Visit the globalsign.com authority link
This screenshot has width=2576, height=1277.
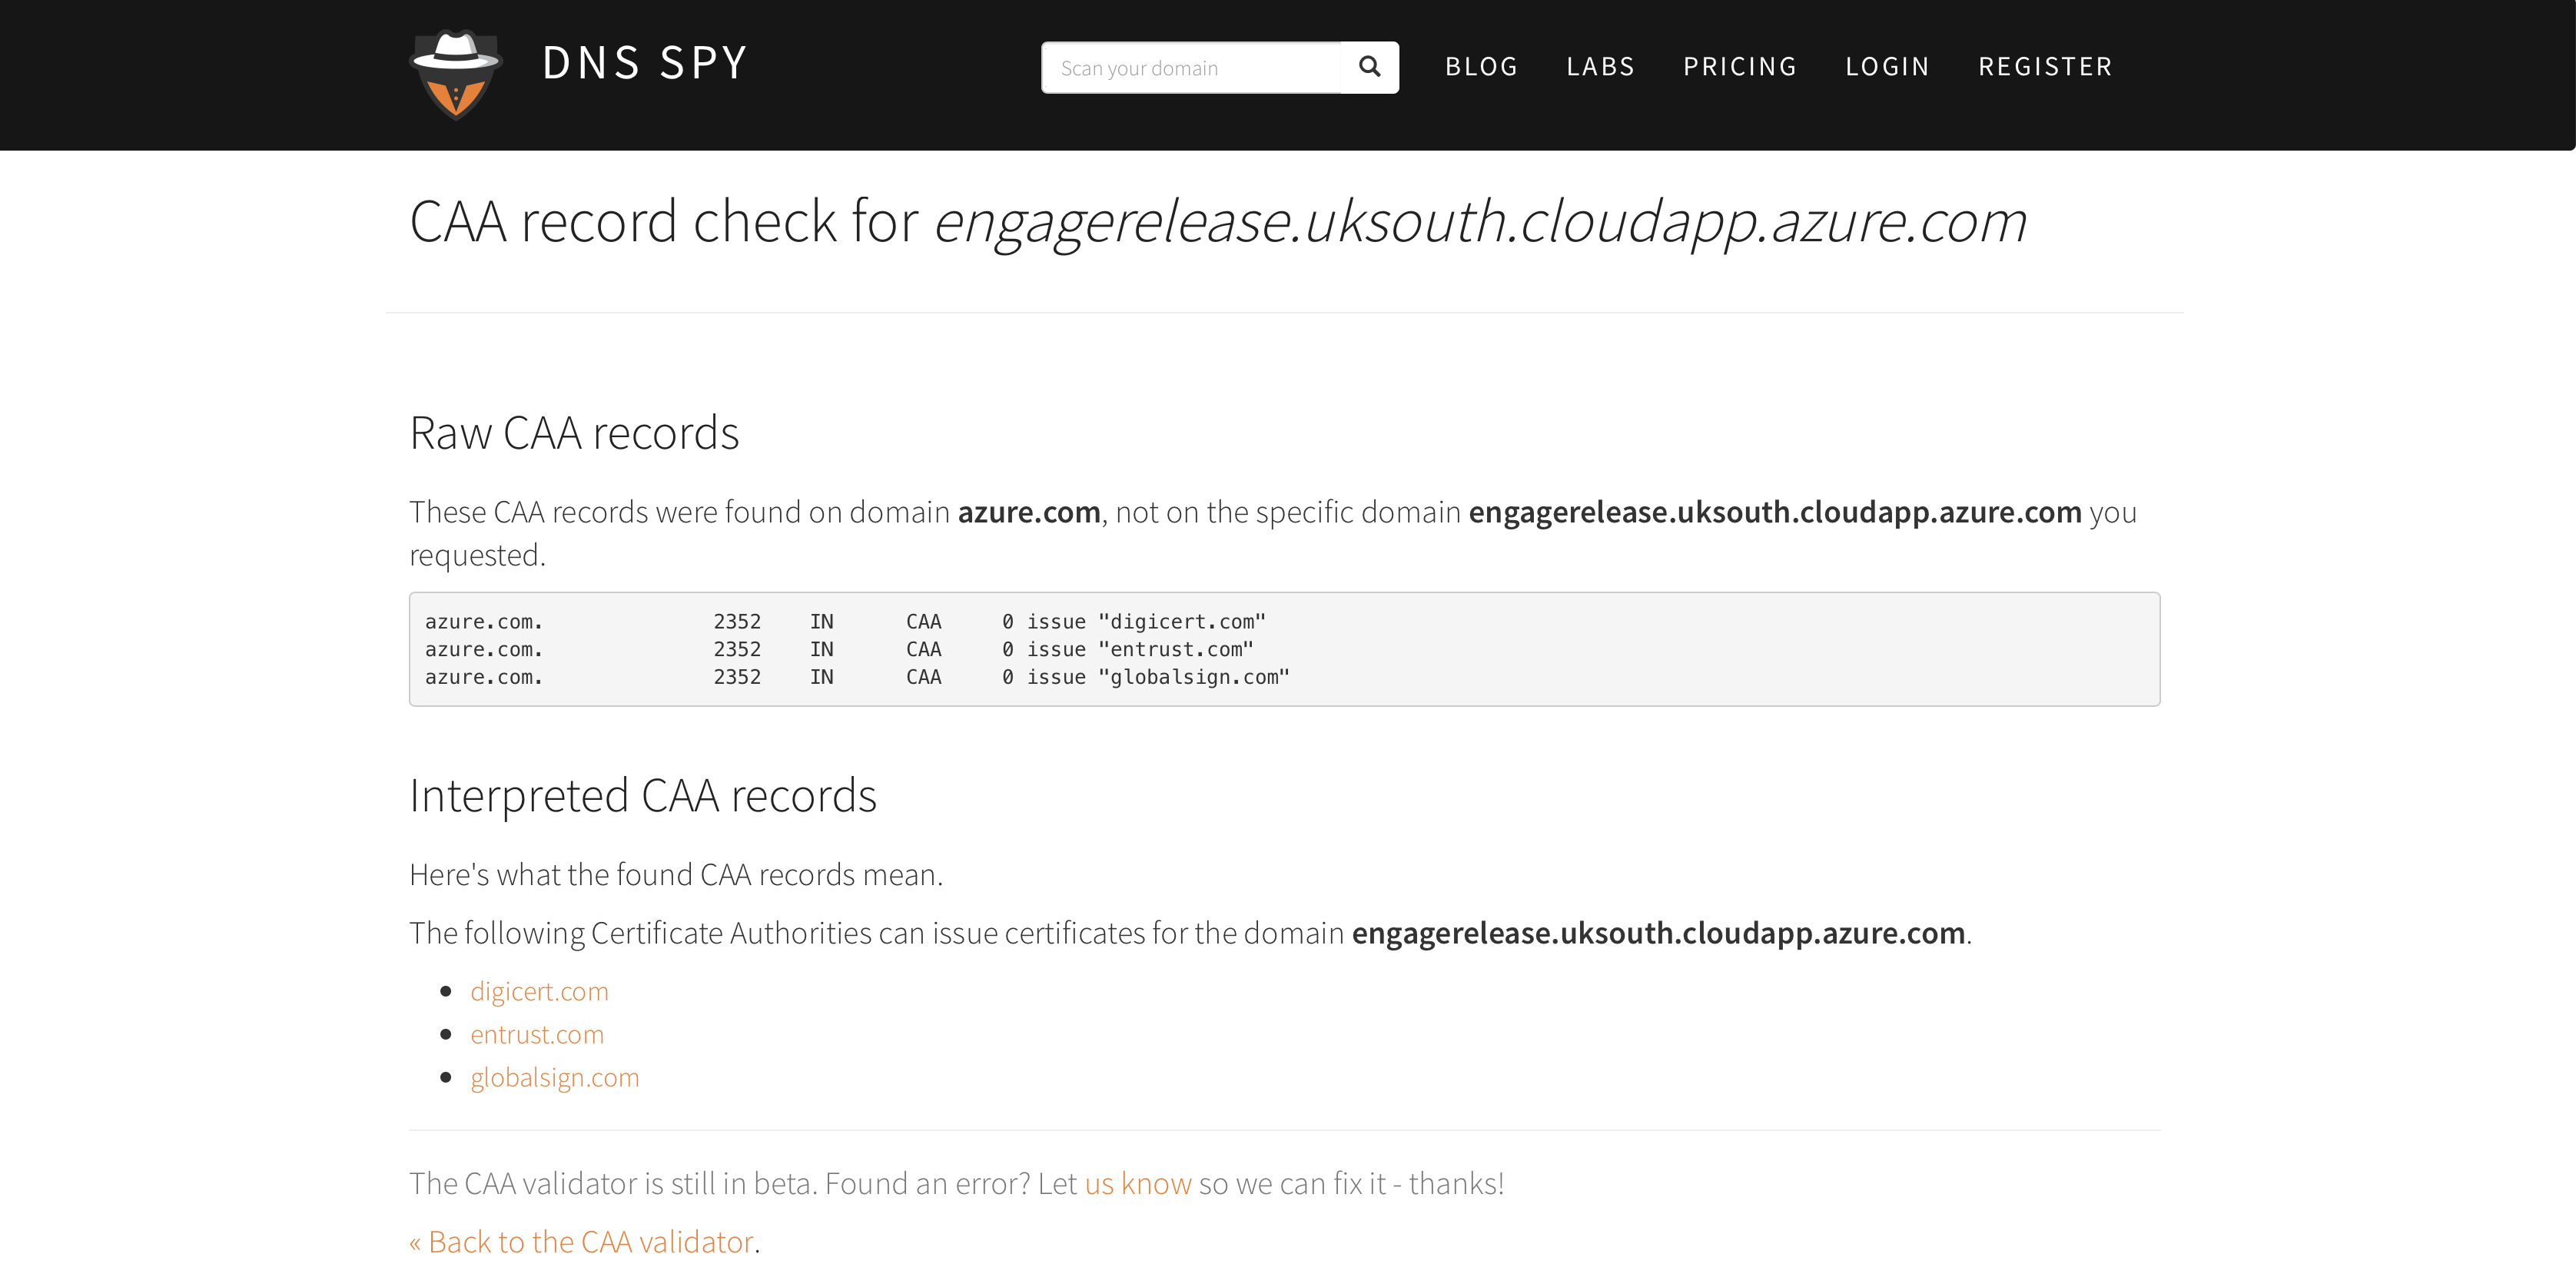tap(555, 1077)
